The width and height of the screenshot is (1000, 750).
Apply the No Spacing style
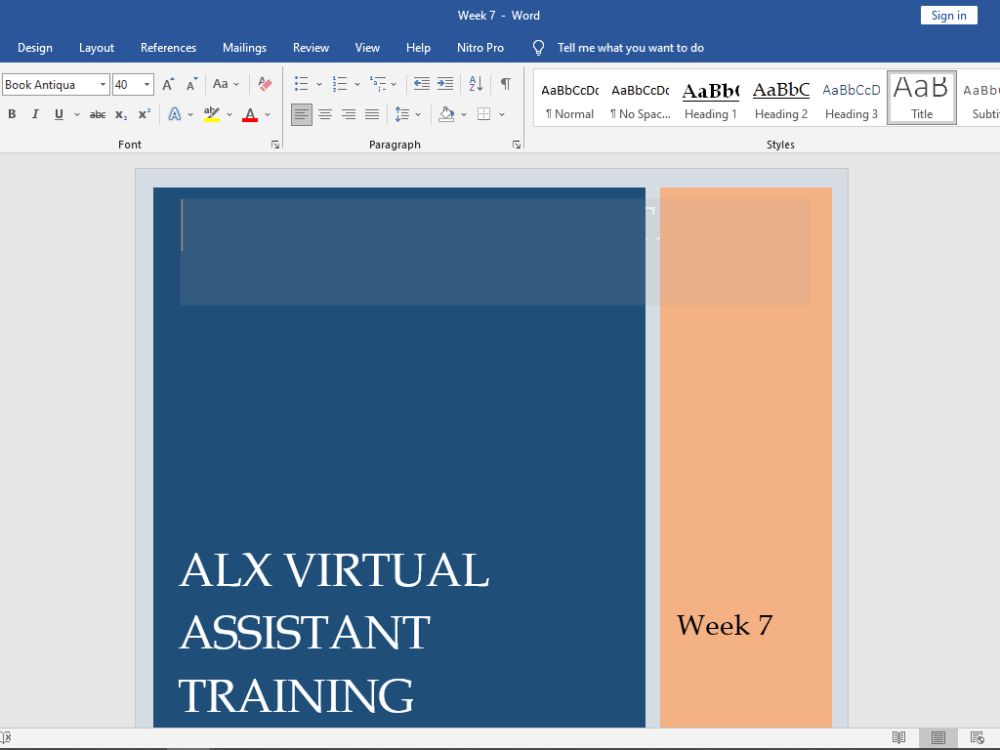640,99
